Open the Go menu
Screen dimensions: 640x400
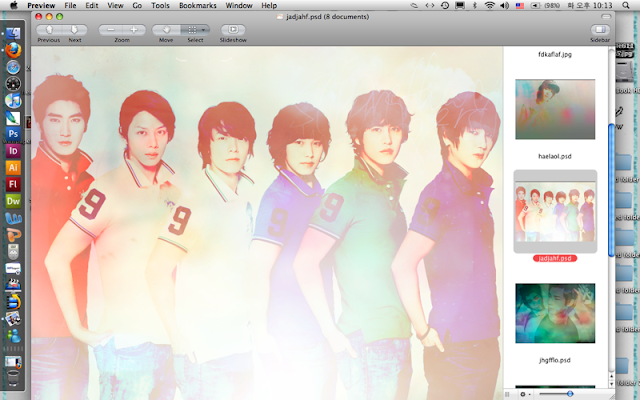pos(137,5)
